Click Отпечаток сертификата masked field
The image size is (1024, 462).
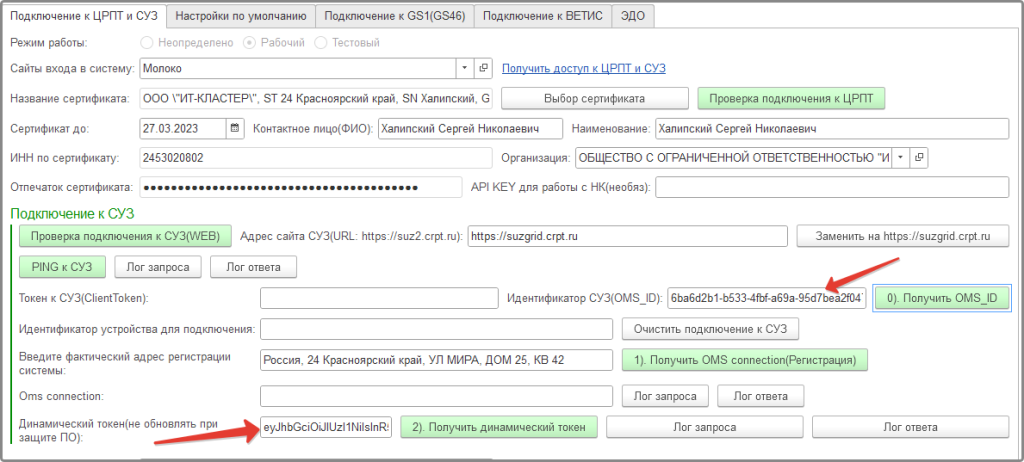(300, 188)
